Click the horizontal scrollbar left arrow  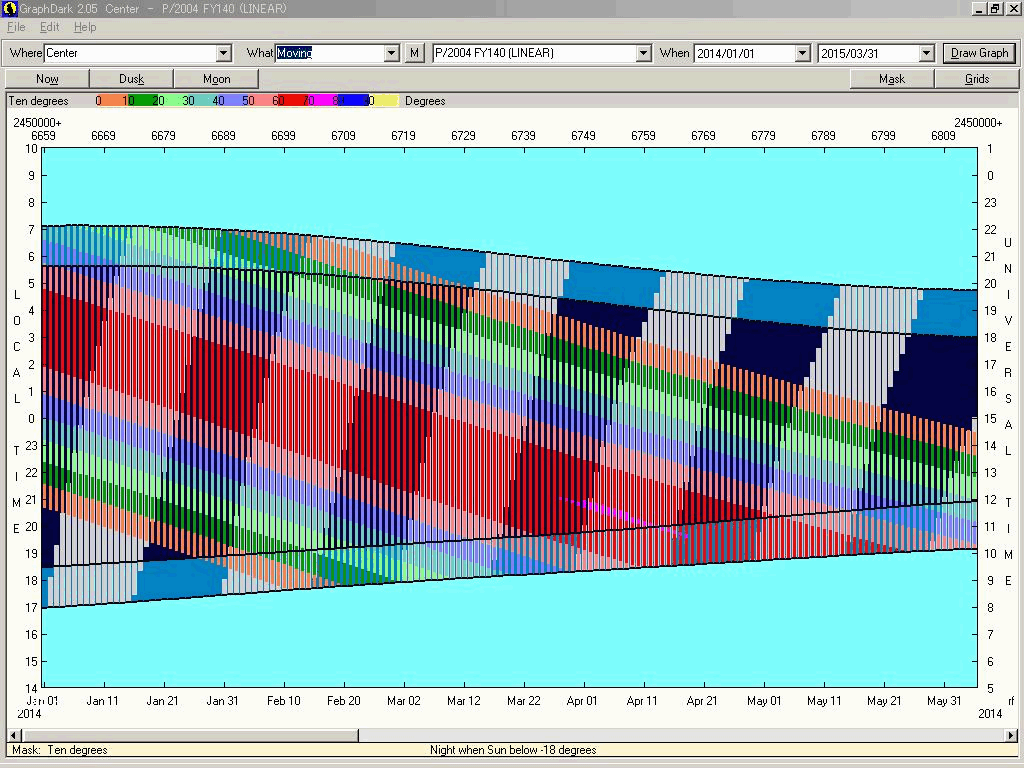tap(12, 735)
